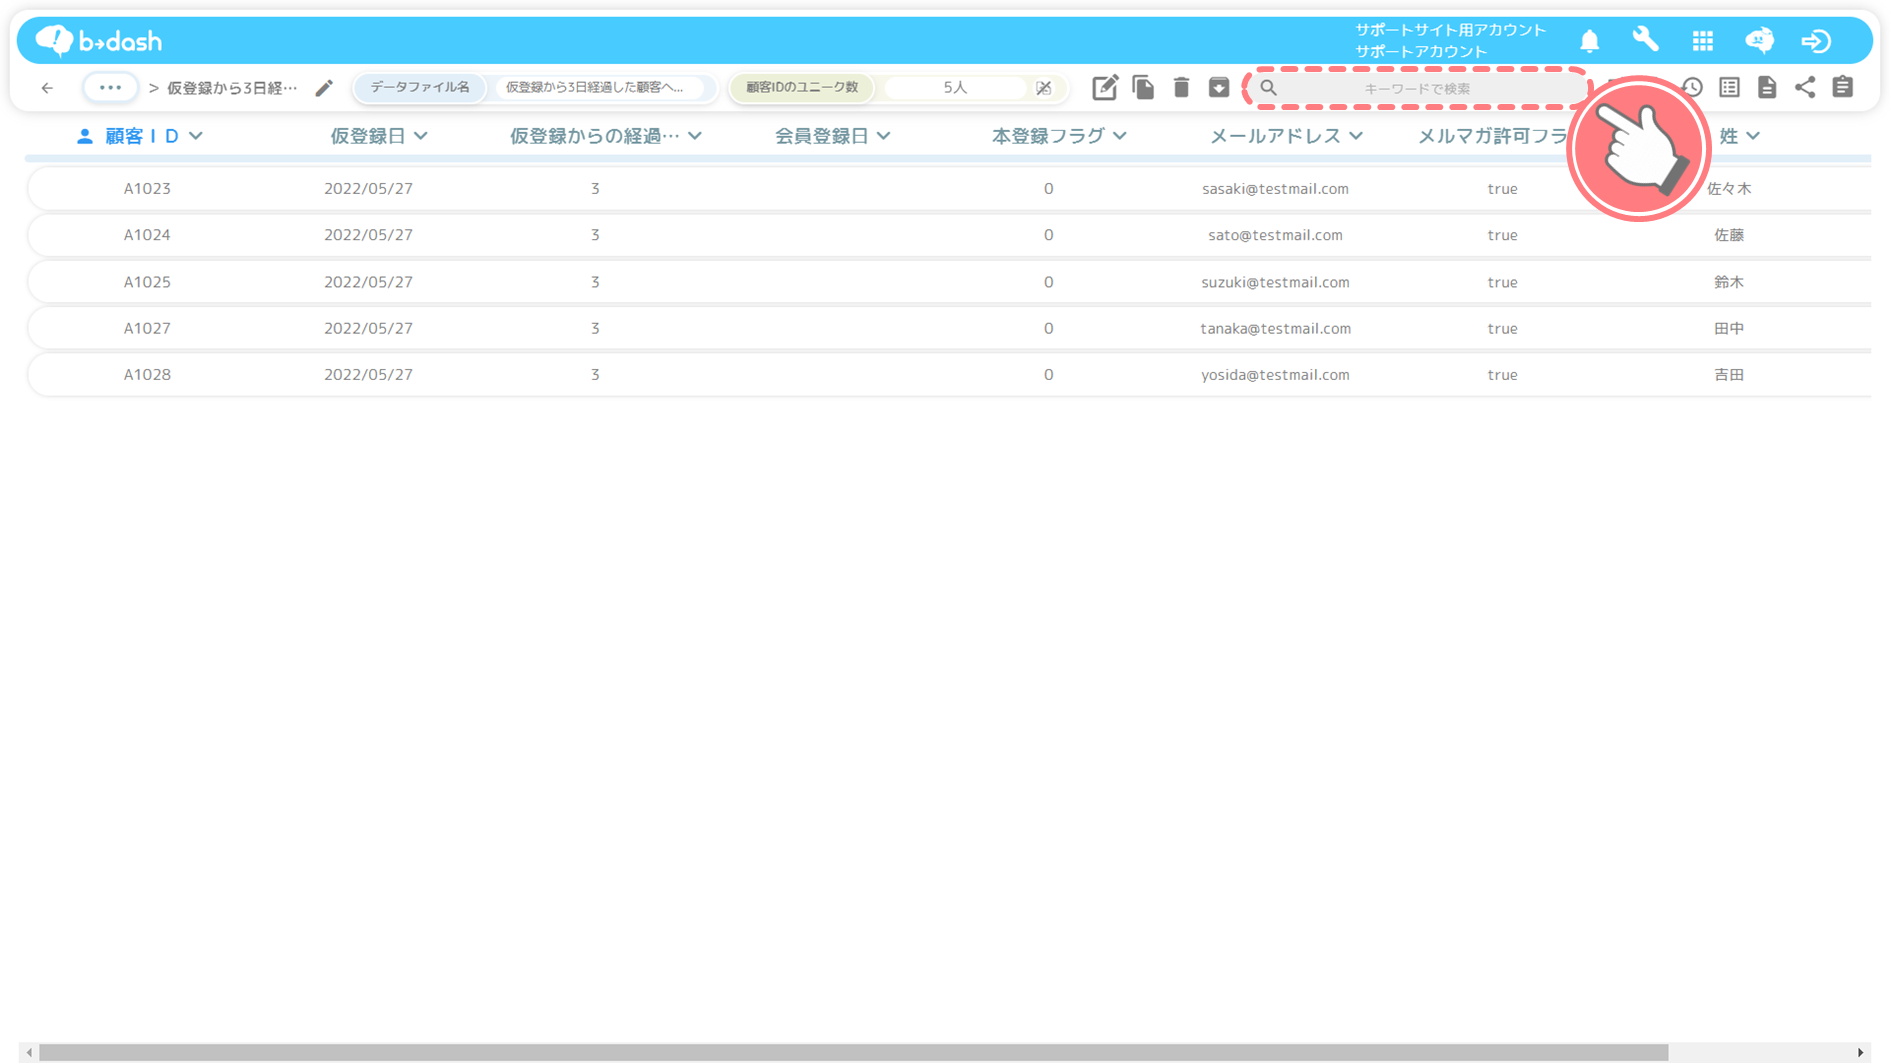Click the document file icon
1890x1063 pixels.
click(1767, 88)
